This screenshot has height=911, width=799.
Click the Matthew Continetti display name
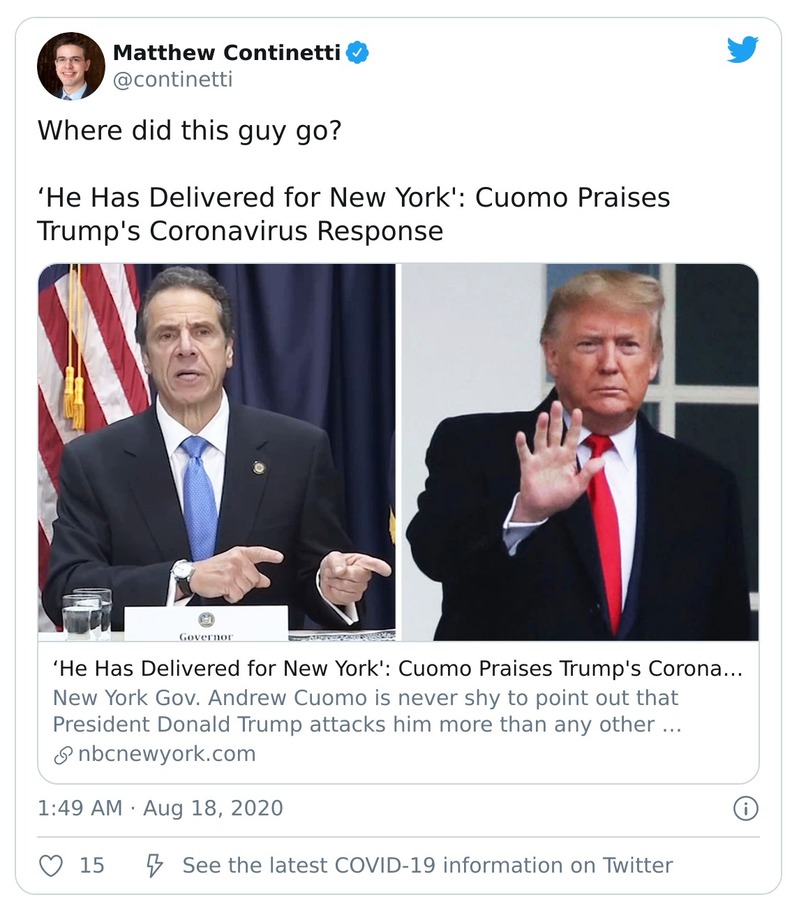tap(225, 55)
